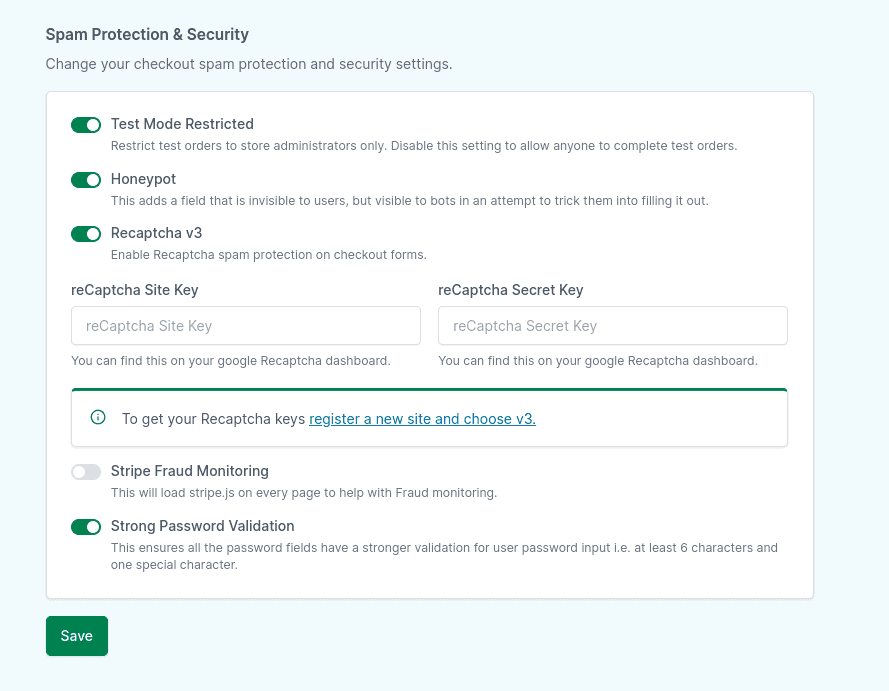Disable the Test Mode Restricted switch
Image resolution: width=889 pixels, height=691 pixels.
[86, 125]
